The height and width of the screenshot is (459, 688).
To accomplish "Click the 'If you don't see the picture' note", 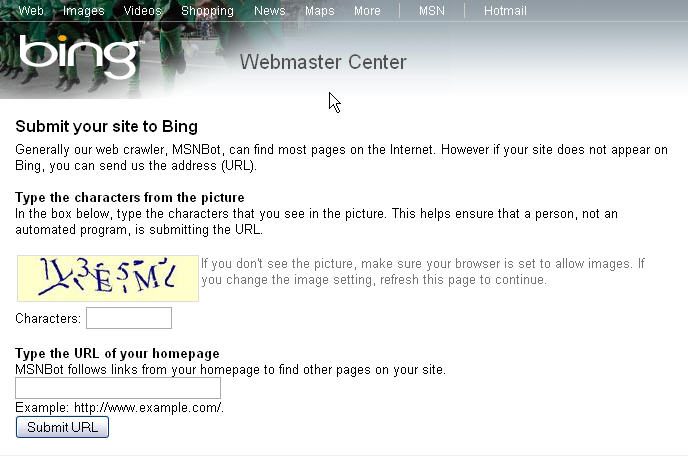I will (x=423, y=272).
